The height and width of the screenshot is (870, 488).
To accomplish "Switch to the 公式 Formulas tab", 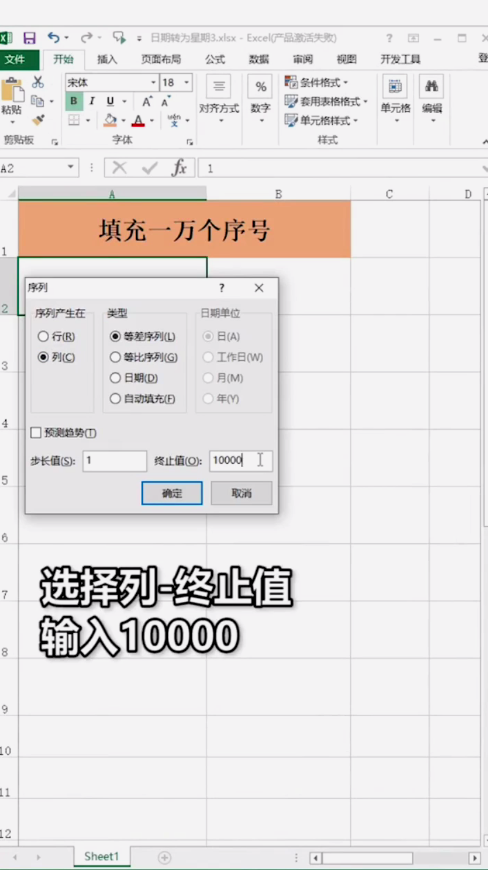I will click(215, 59).
